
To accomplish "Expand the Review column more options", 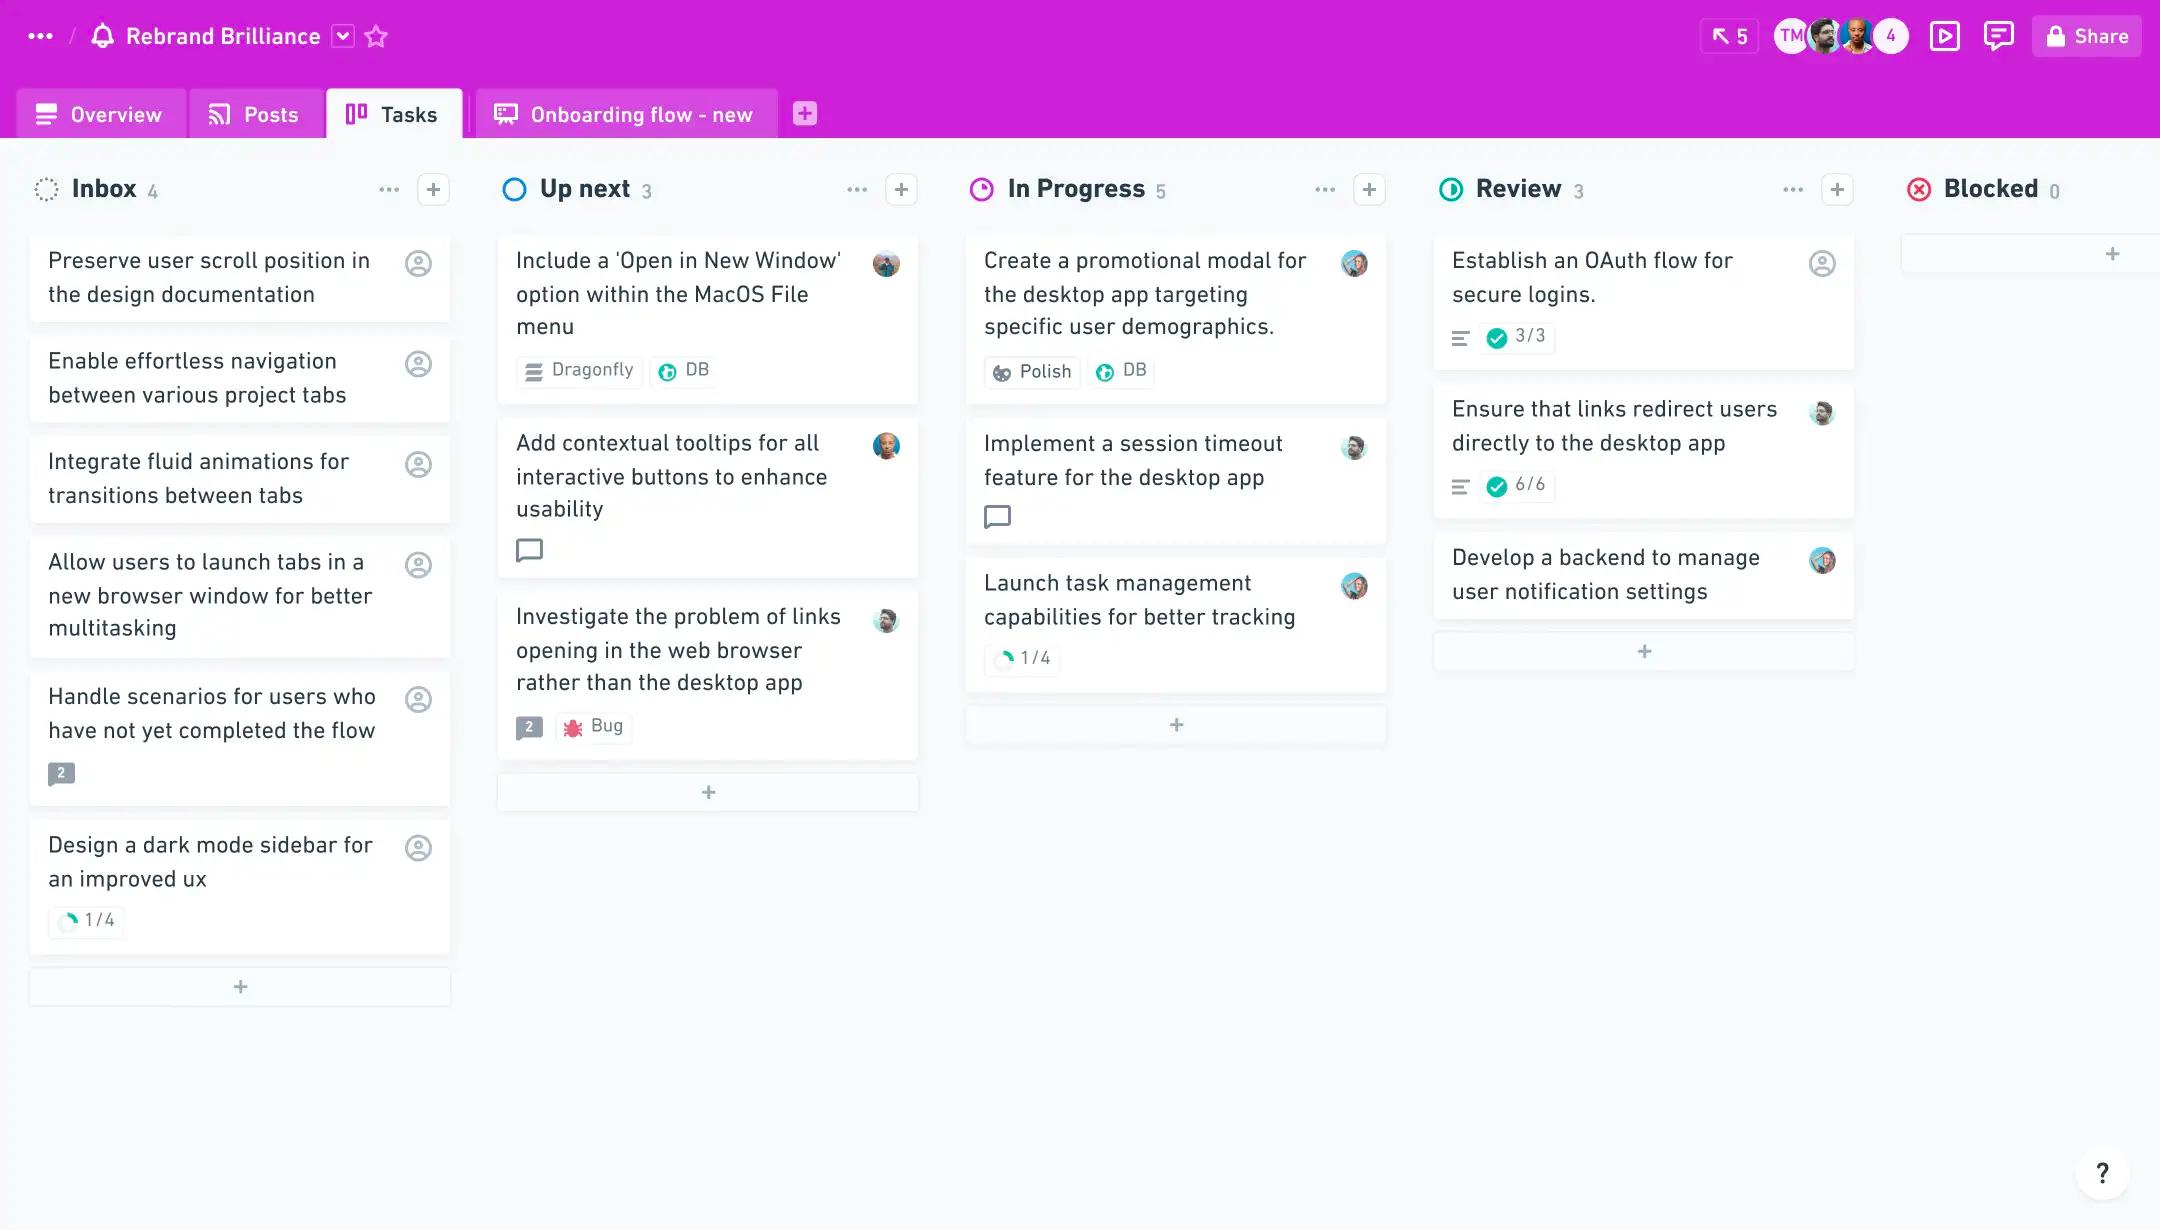I will pos(1793,190).
